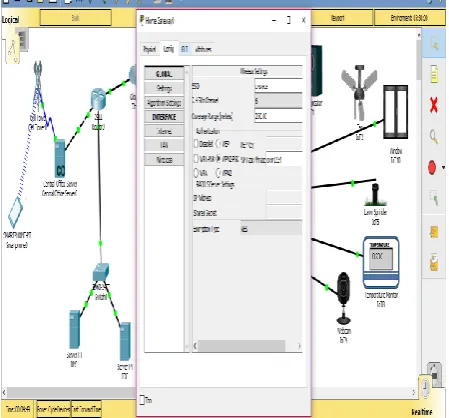449x418 pixels.
Task: Click the Smartphone device icon
Action: 15,212
